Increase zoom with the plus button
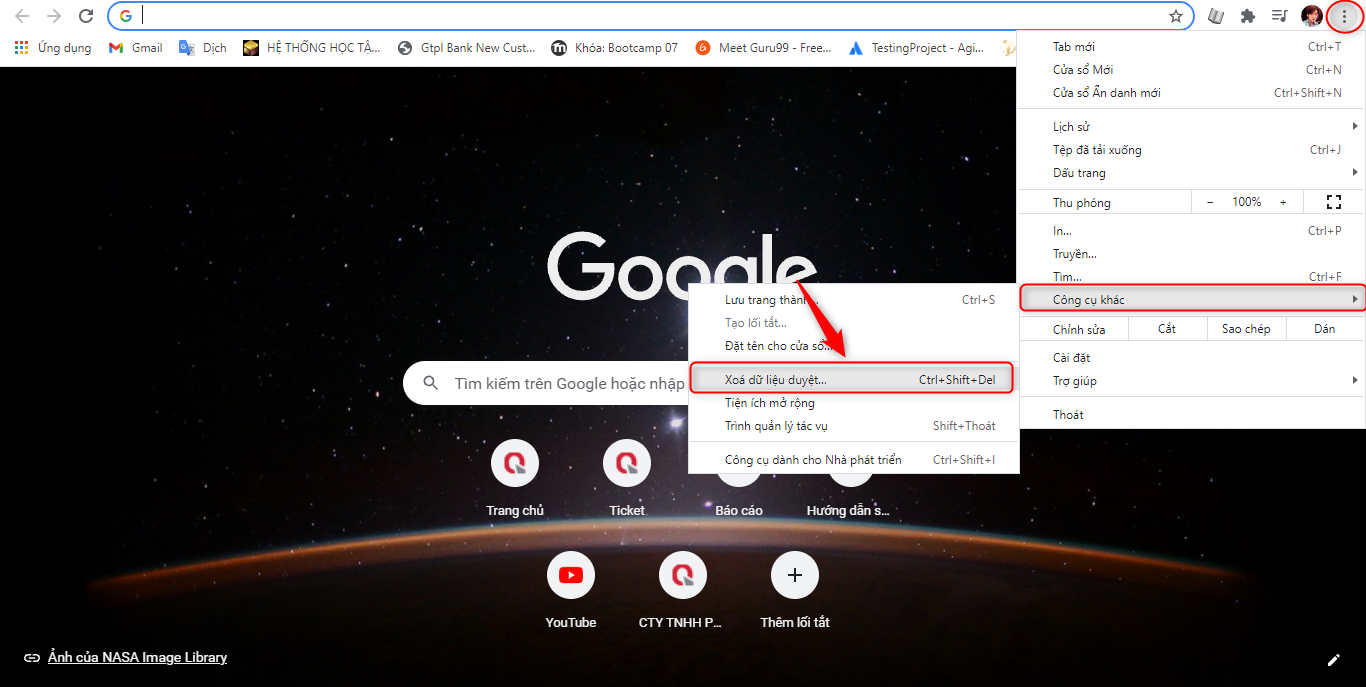The width and height of the screenshot is (1366, 687). coord(1283,202)
